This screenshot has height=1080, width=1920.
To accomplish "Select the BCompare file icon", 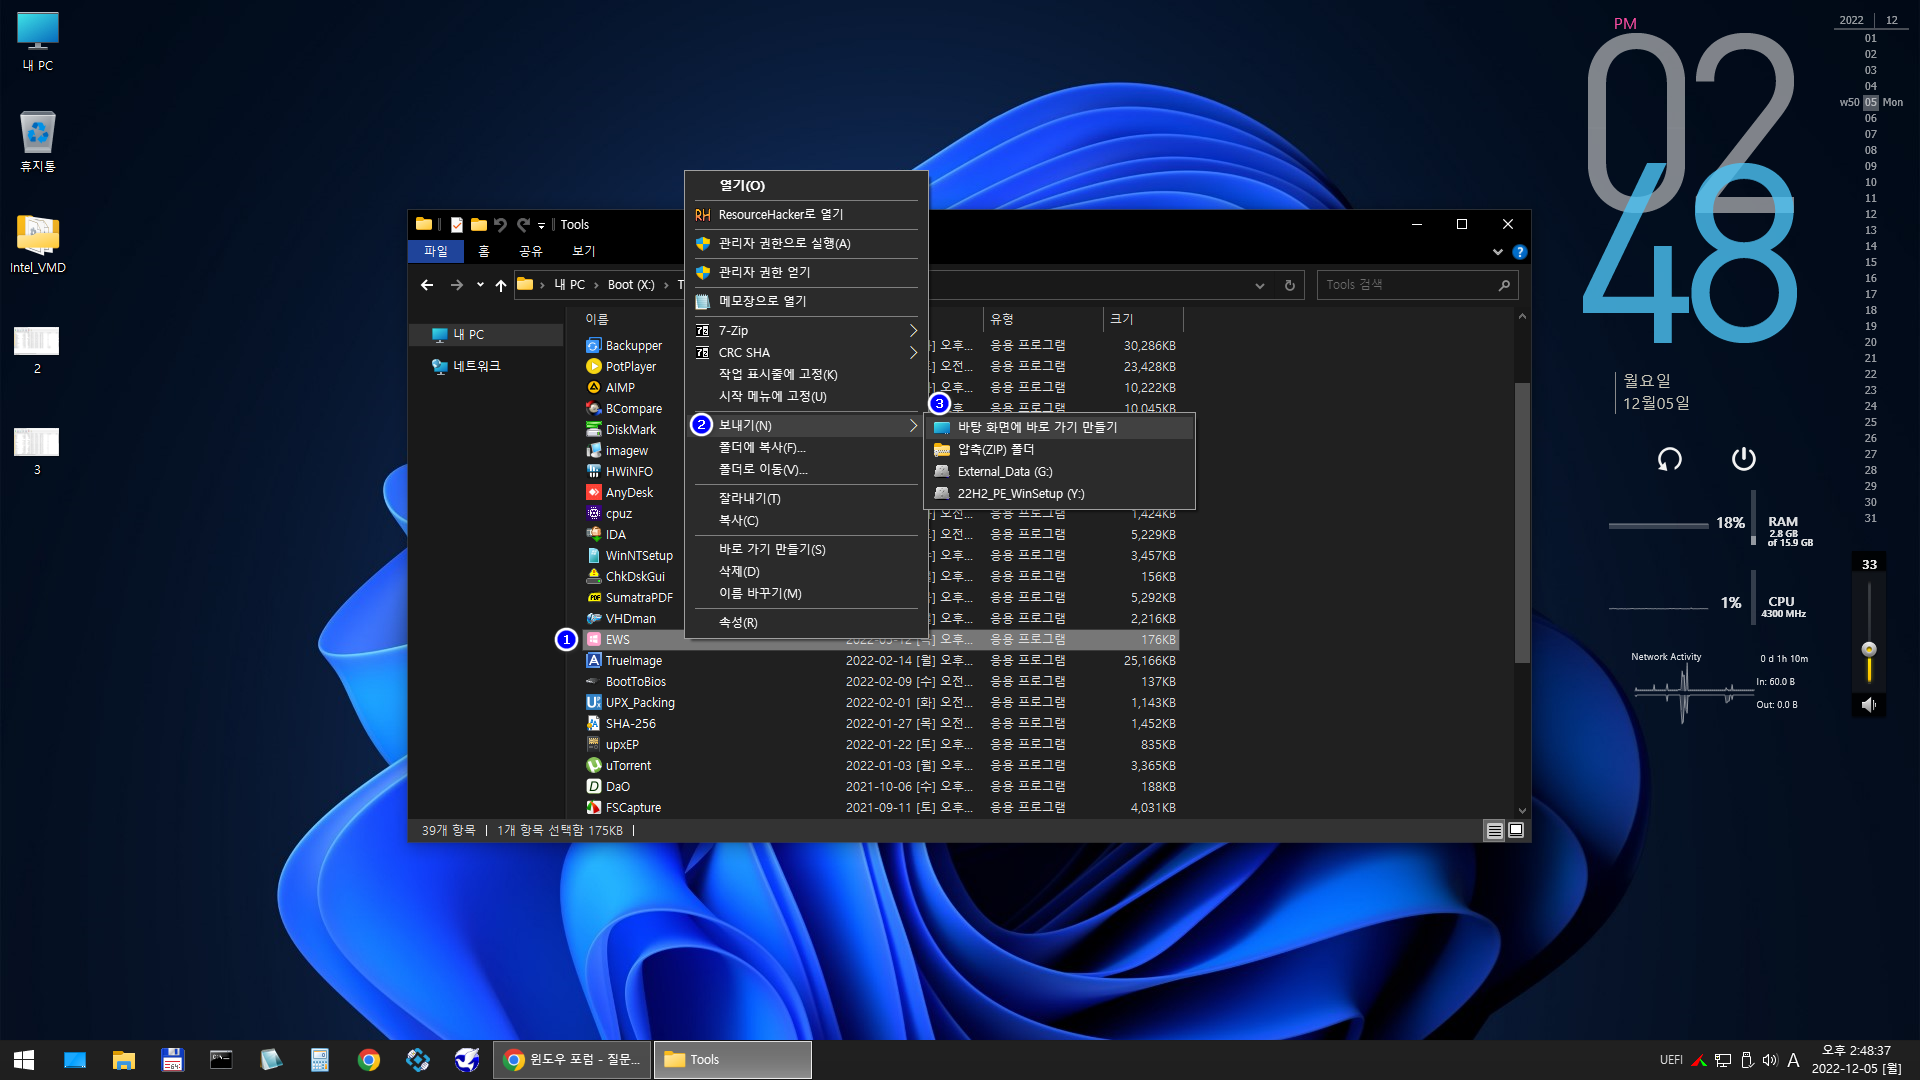I will 593,409.
